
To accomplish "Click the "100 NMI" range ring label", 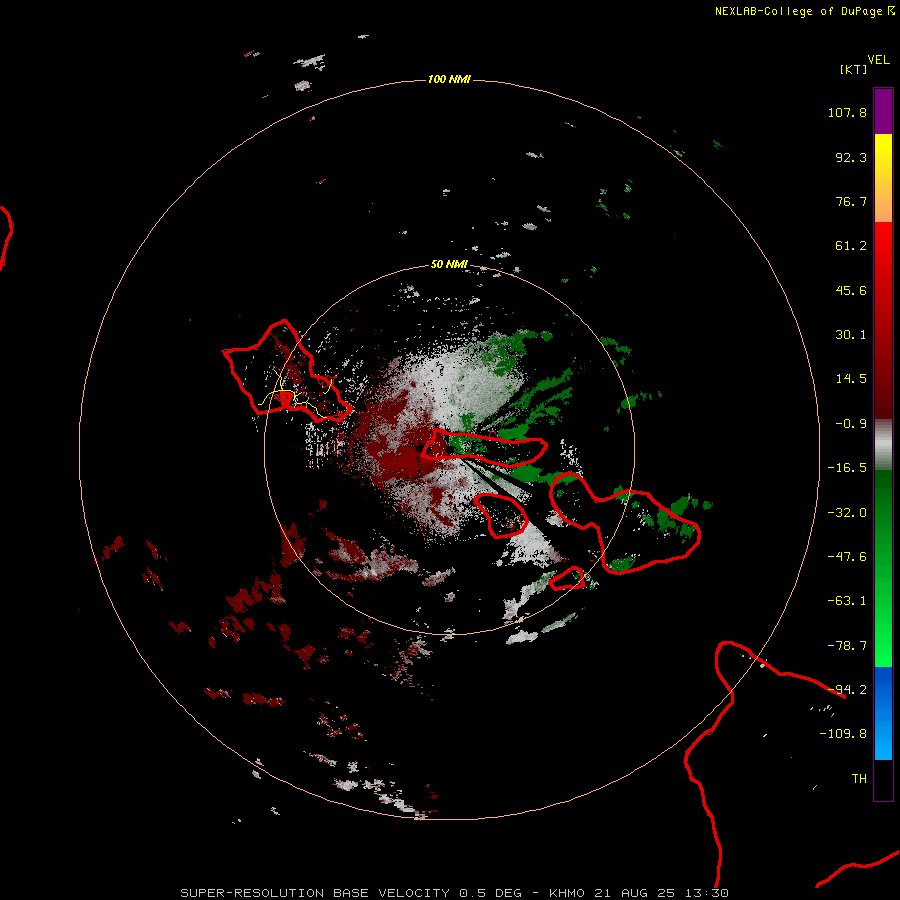I will (449, 79).
